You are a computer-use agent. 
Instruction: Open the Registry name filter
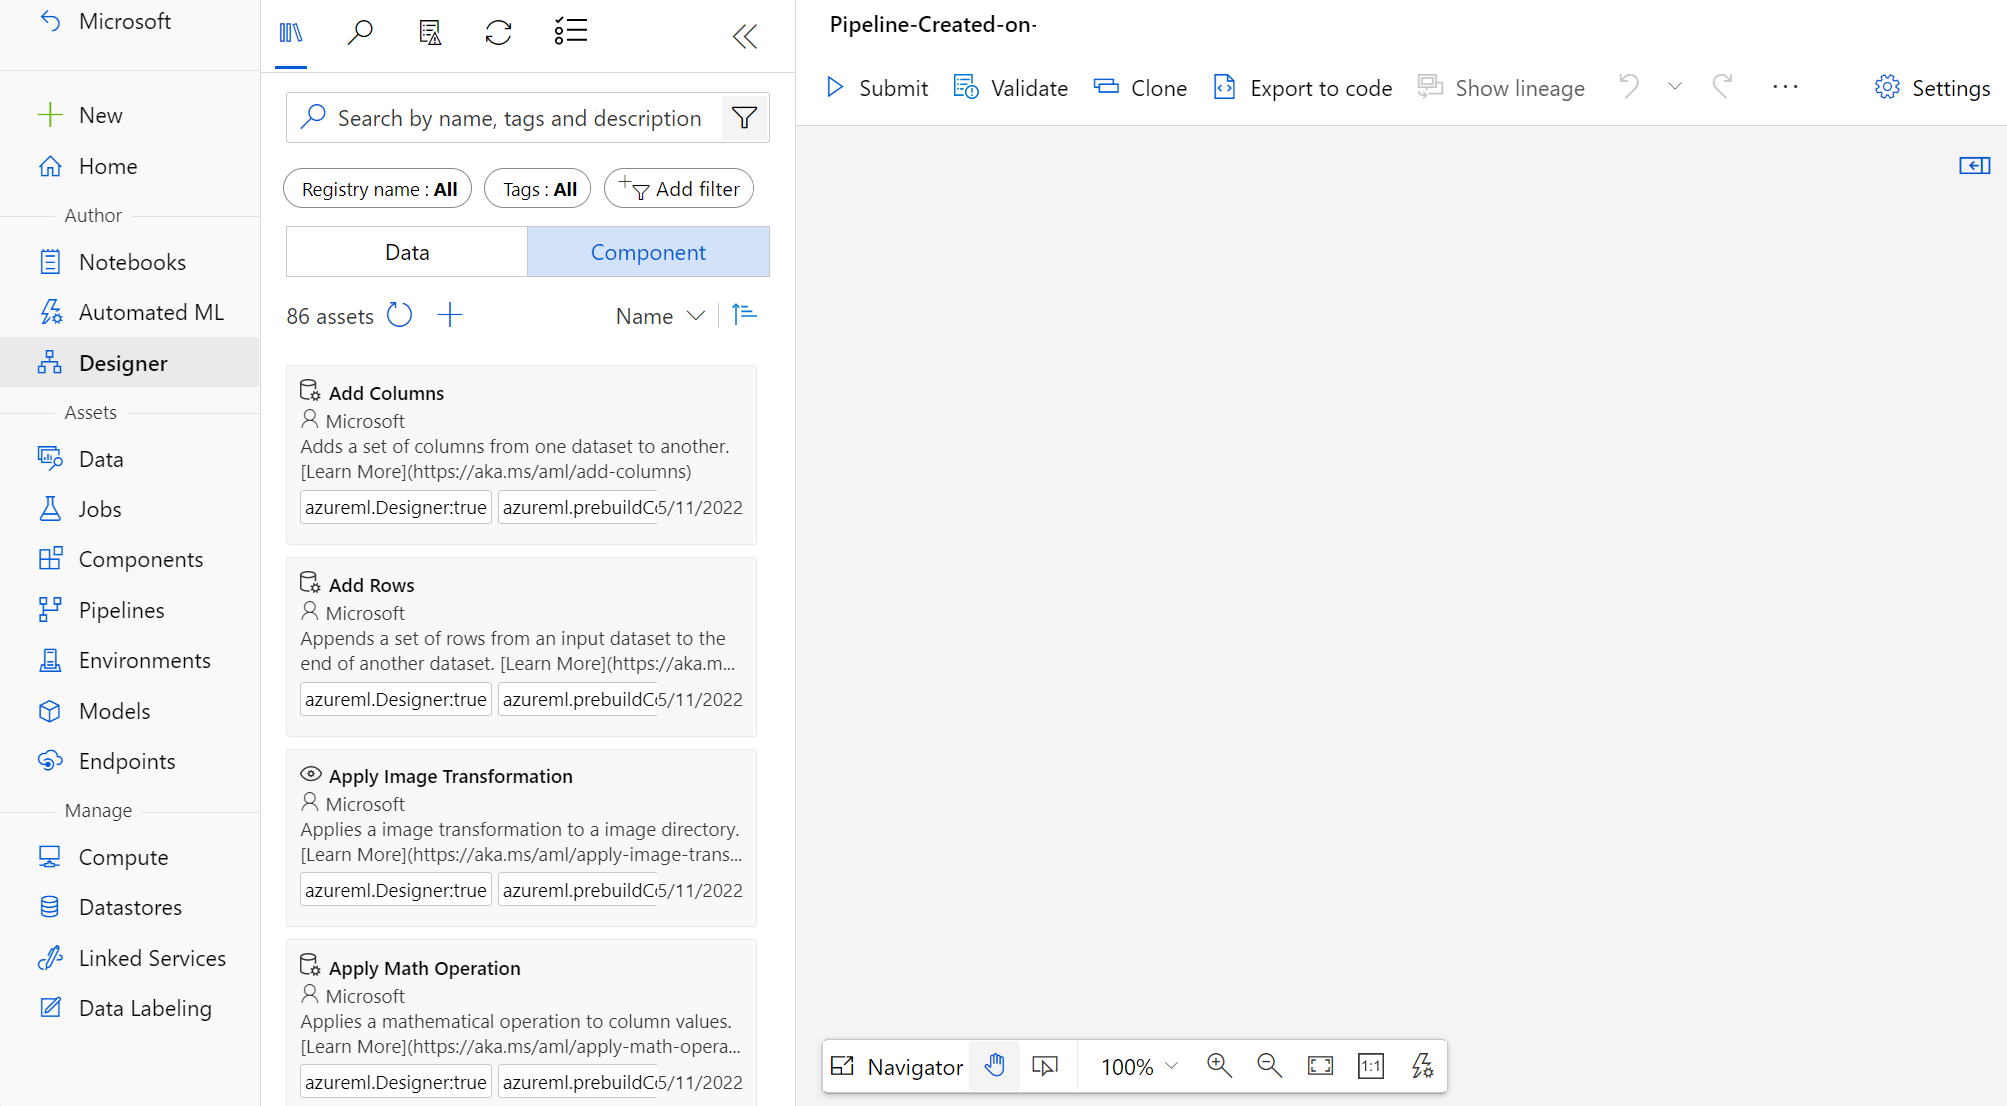coord(378,188)
